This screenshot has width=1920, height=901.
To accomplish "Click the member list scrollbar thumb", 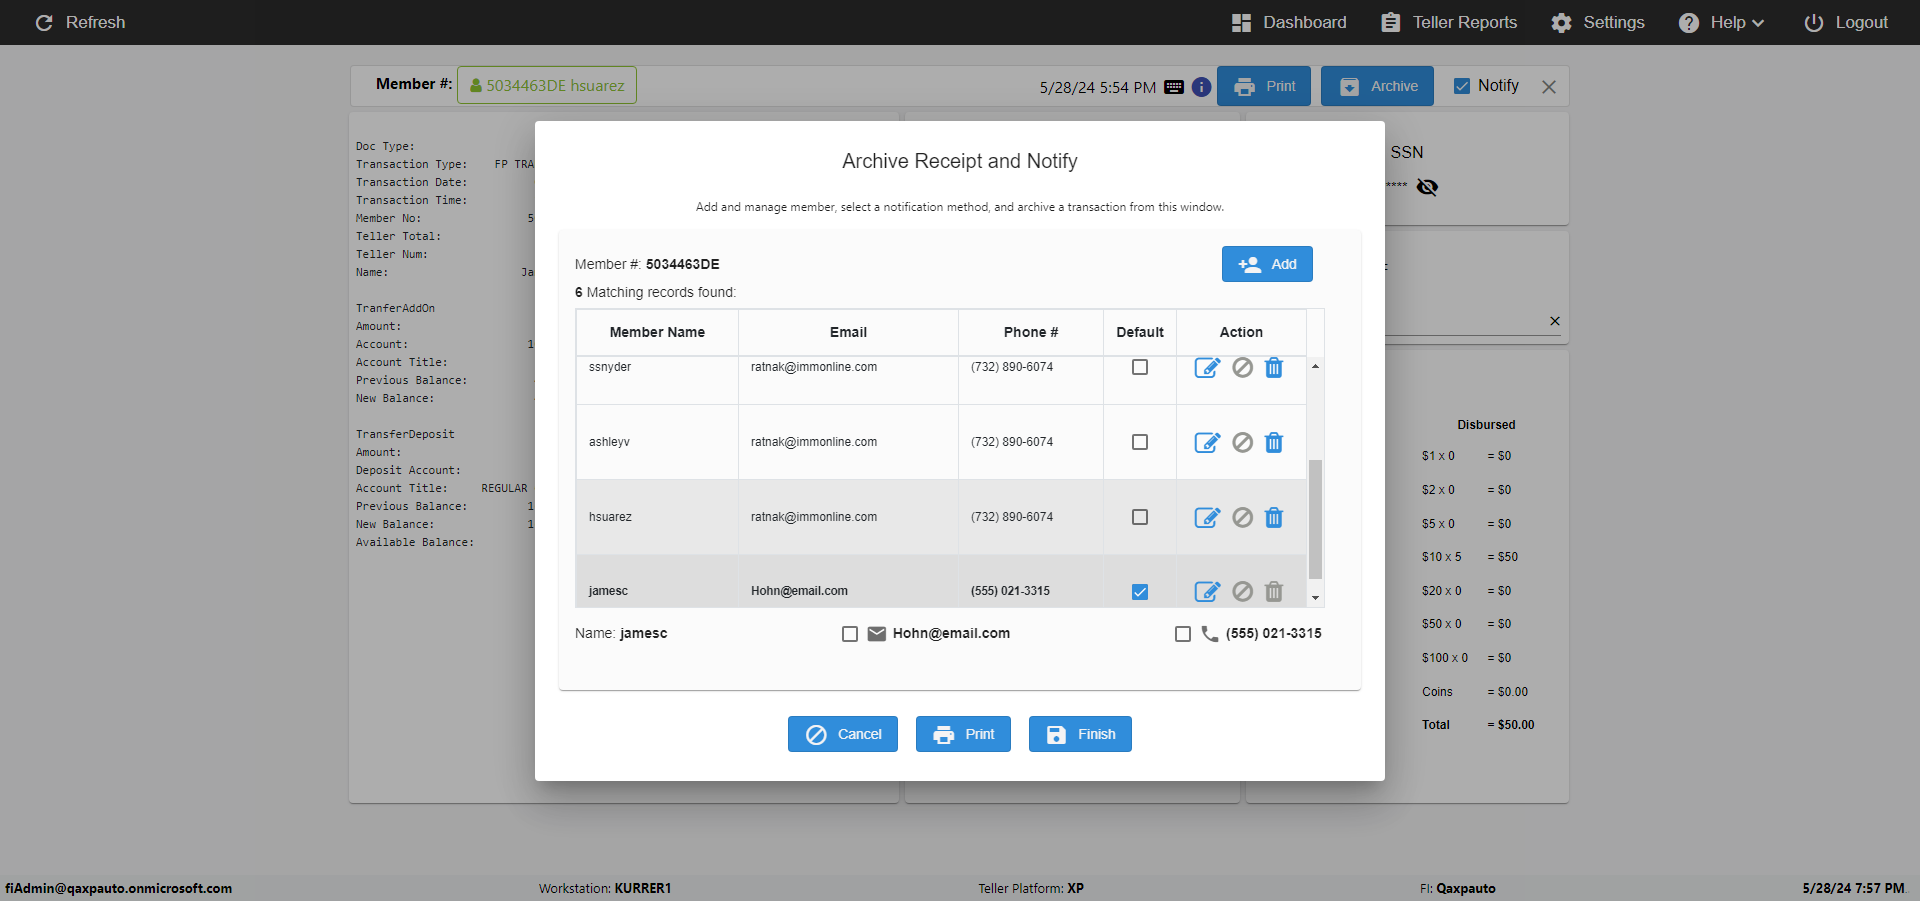I will (x=1316, y=519).
